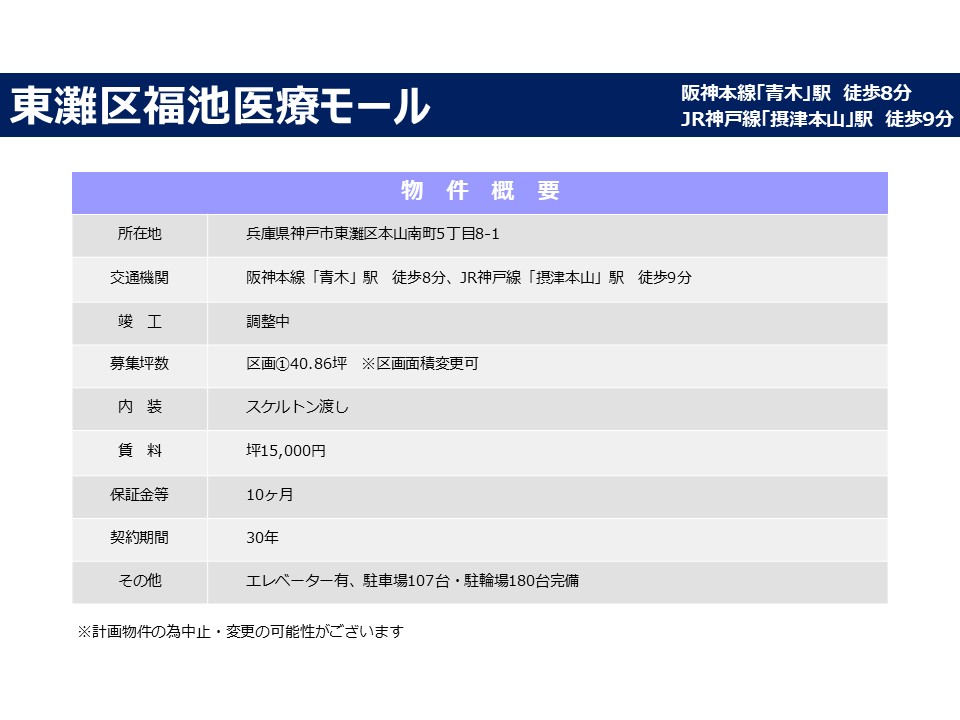Click the title 東灘区福池医療モール
The height and width of the screenshot is (720, 960).
[220, 106]
